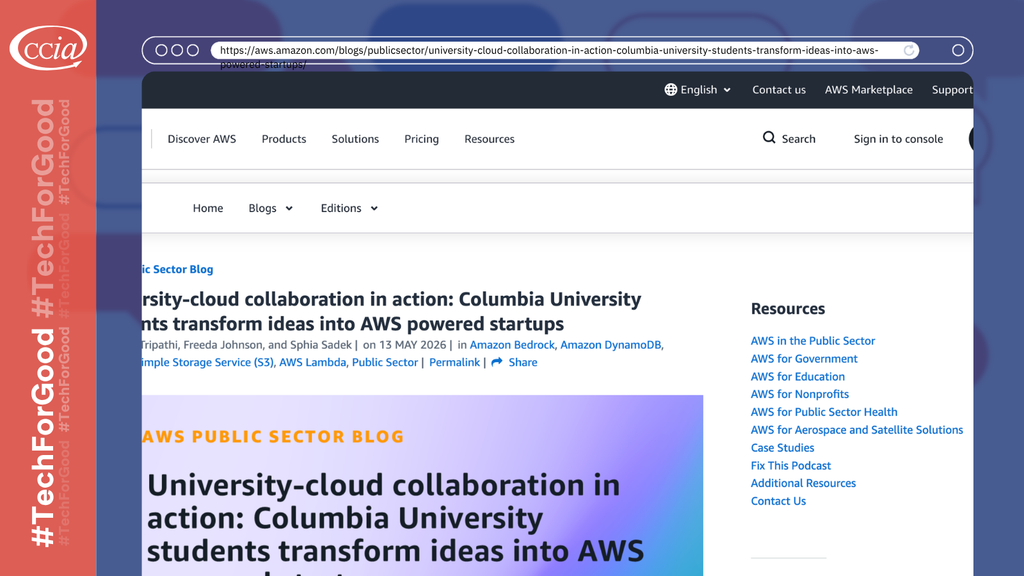The height and width of the screenshot is (576, 1024).
Task: Click the Share arrow icon
Action: click(497, 362)
